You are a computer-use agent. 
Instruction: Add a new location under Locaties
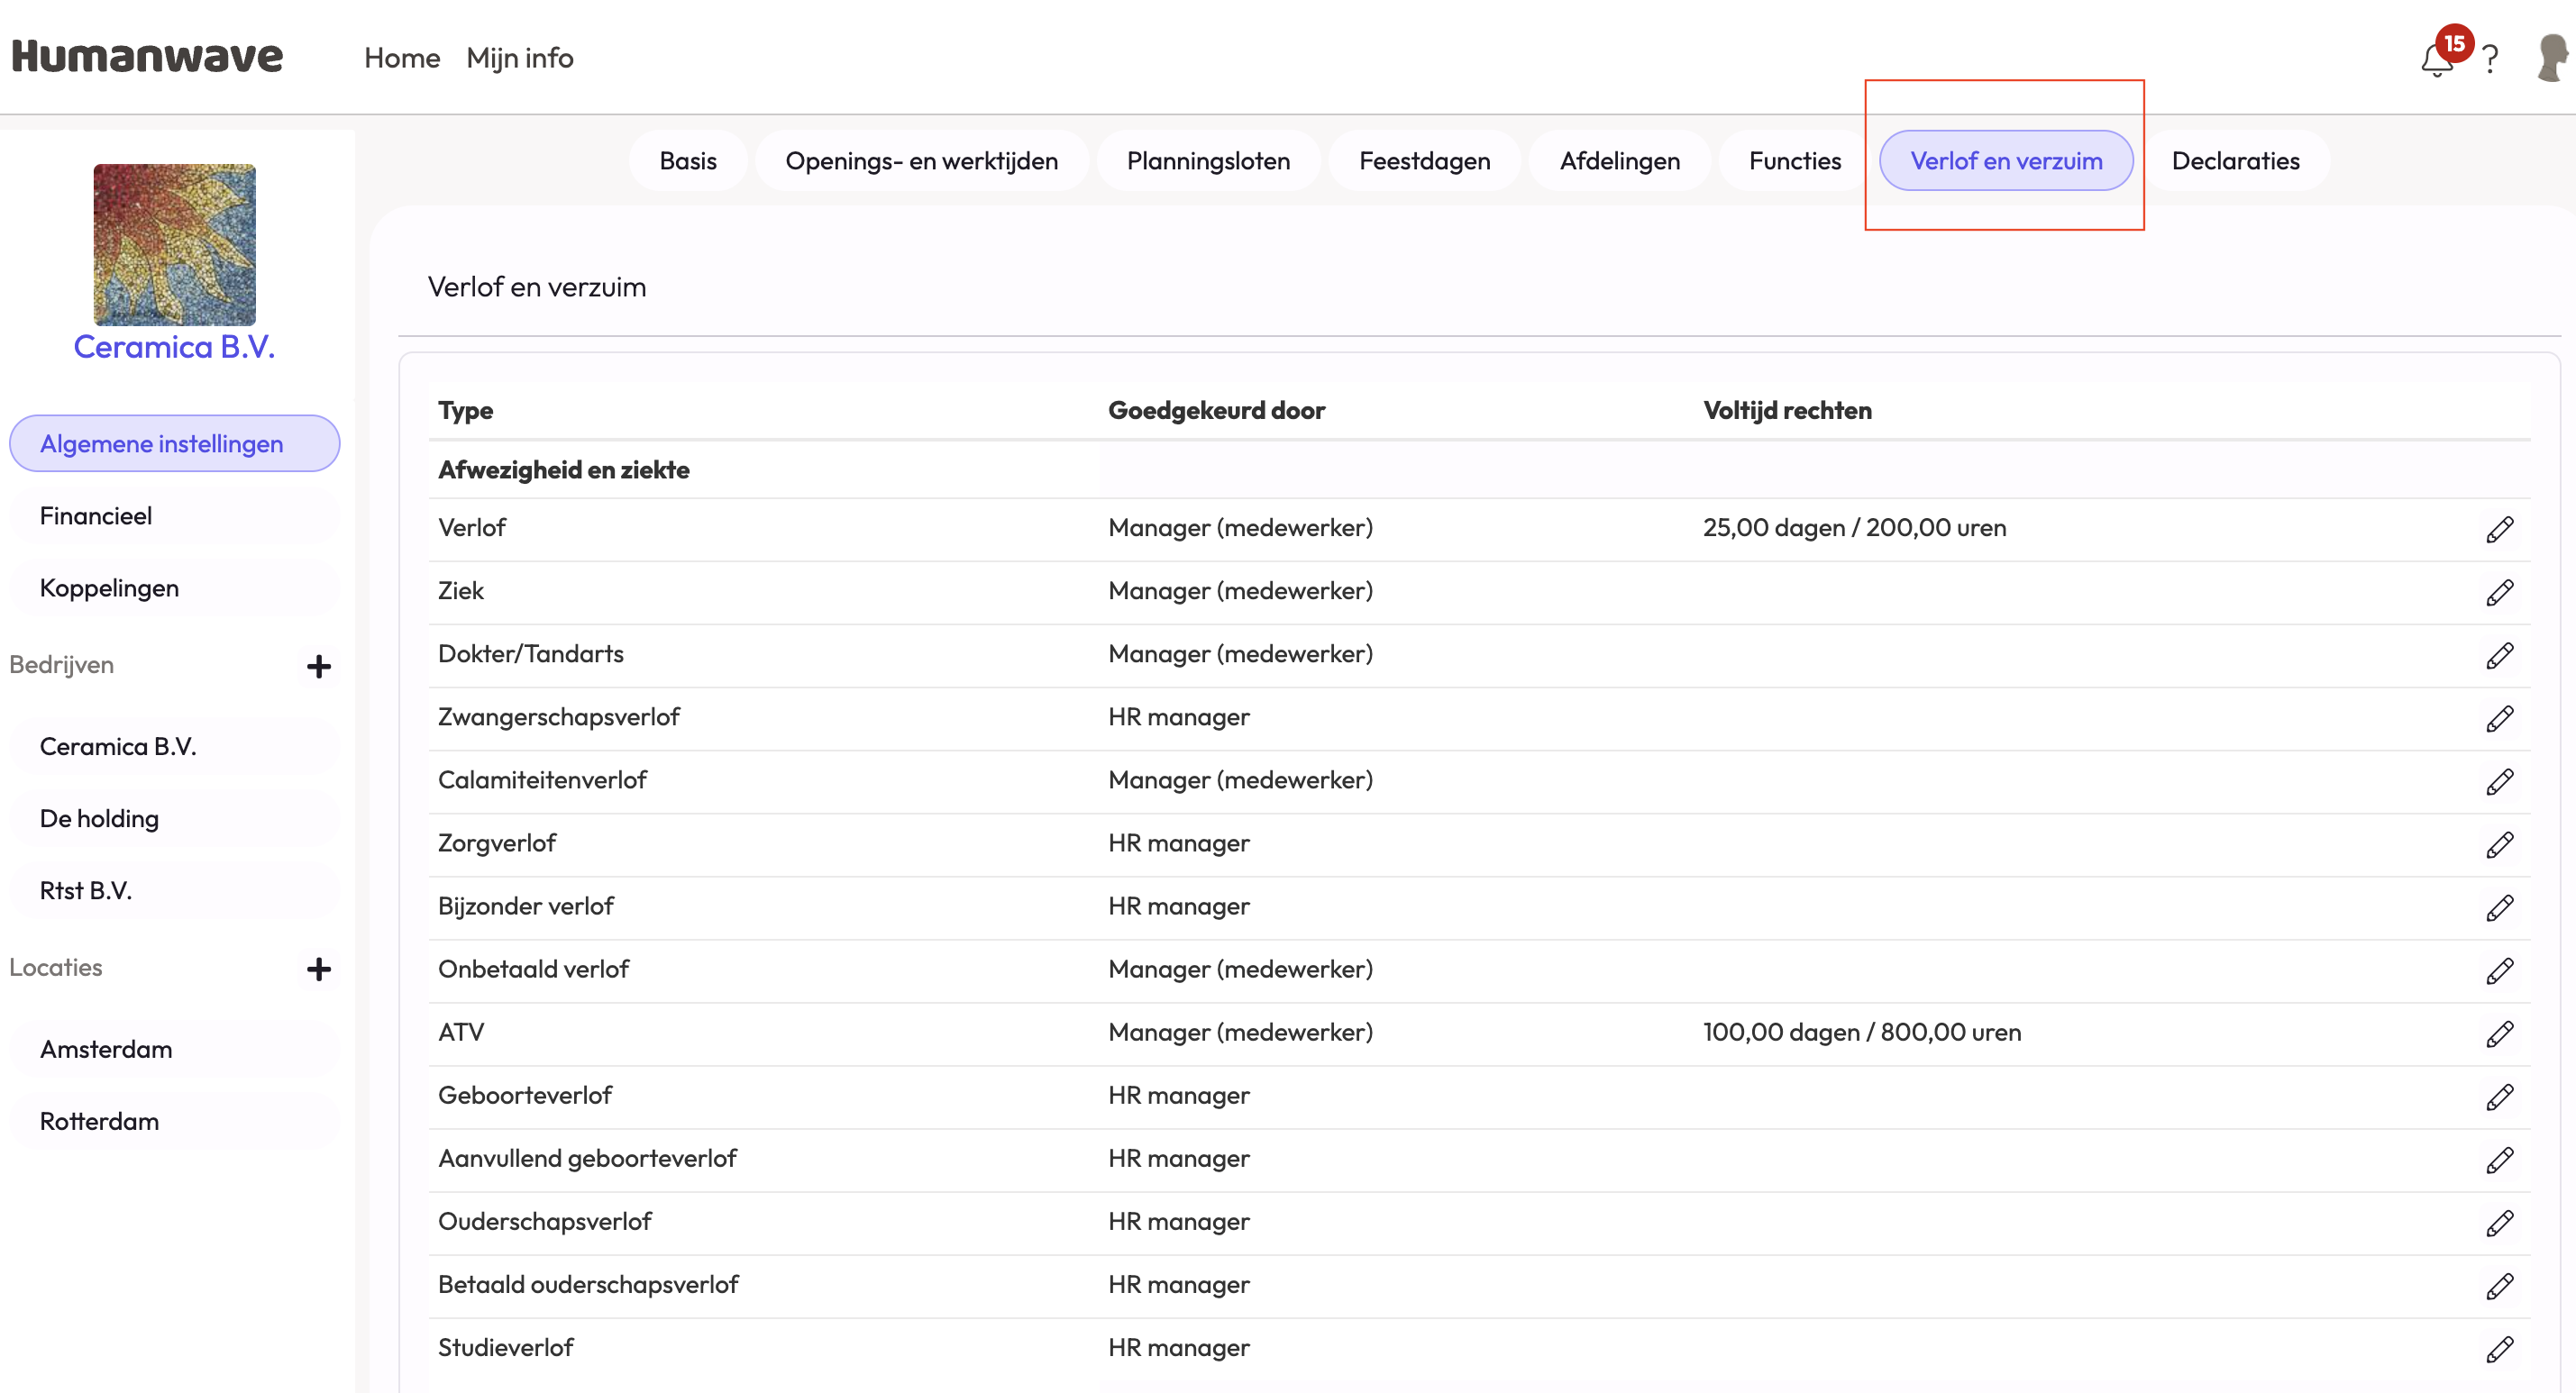pos(318,968)
